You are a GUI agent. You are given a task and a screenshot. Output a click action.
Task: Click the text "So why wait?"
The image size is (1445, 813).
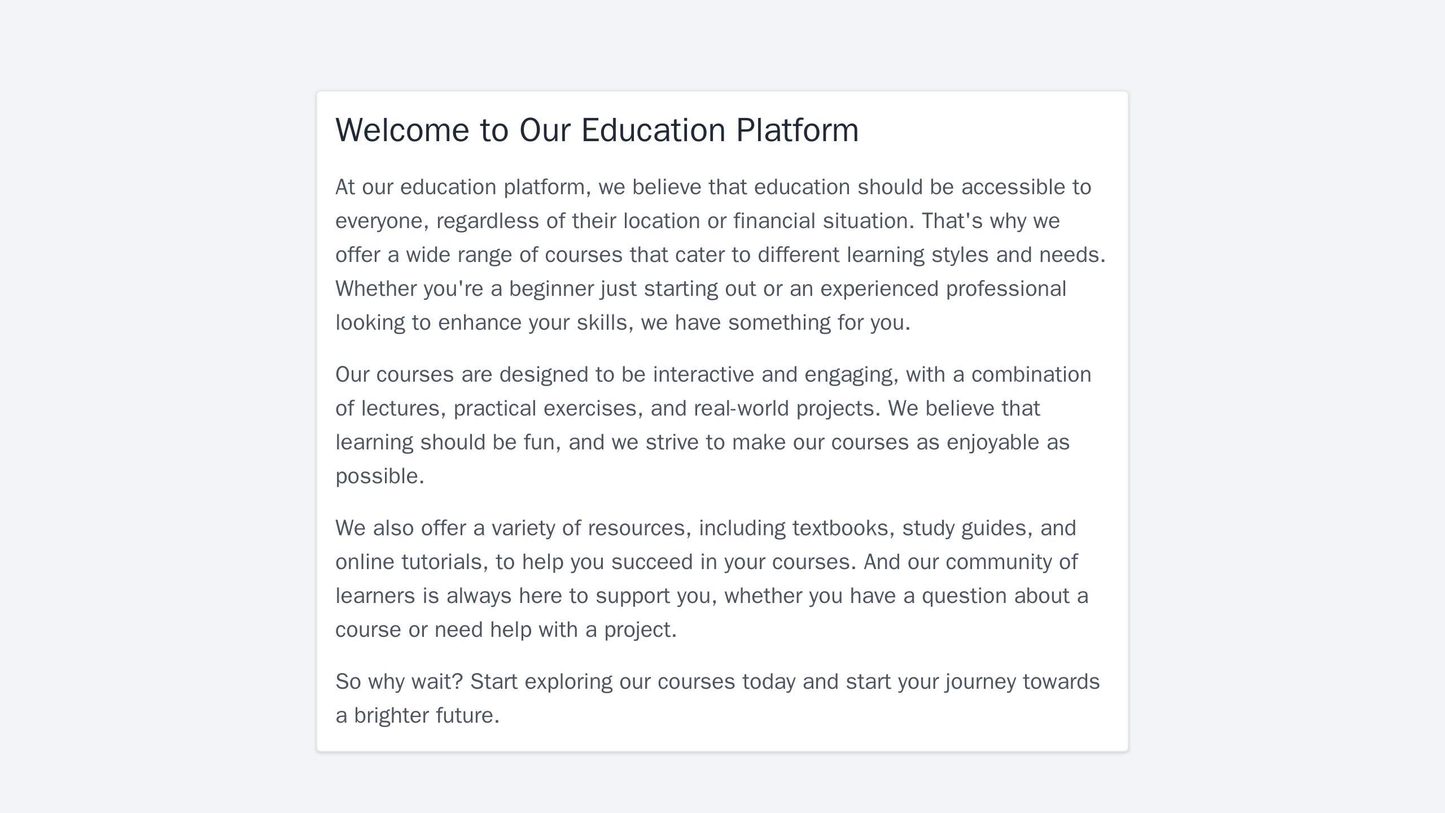coord(398,682)
